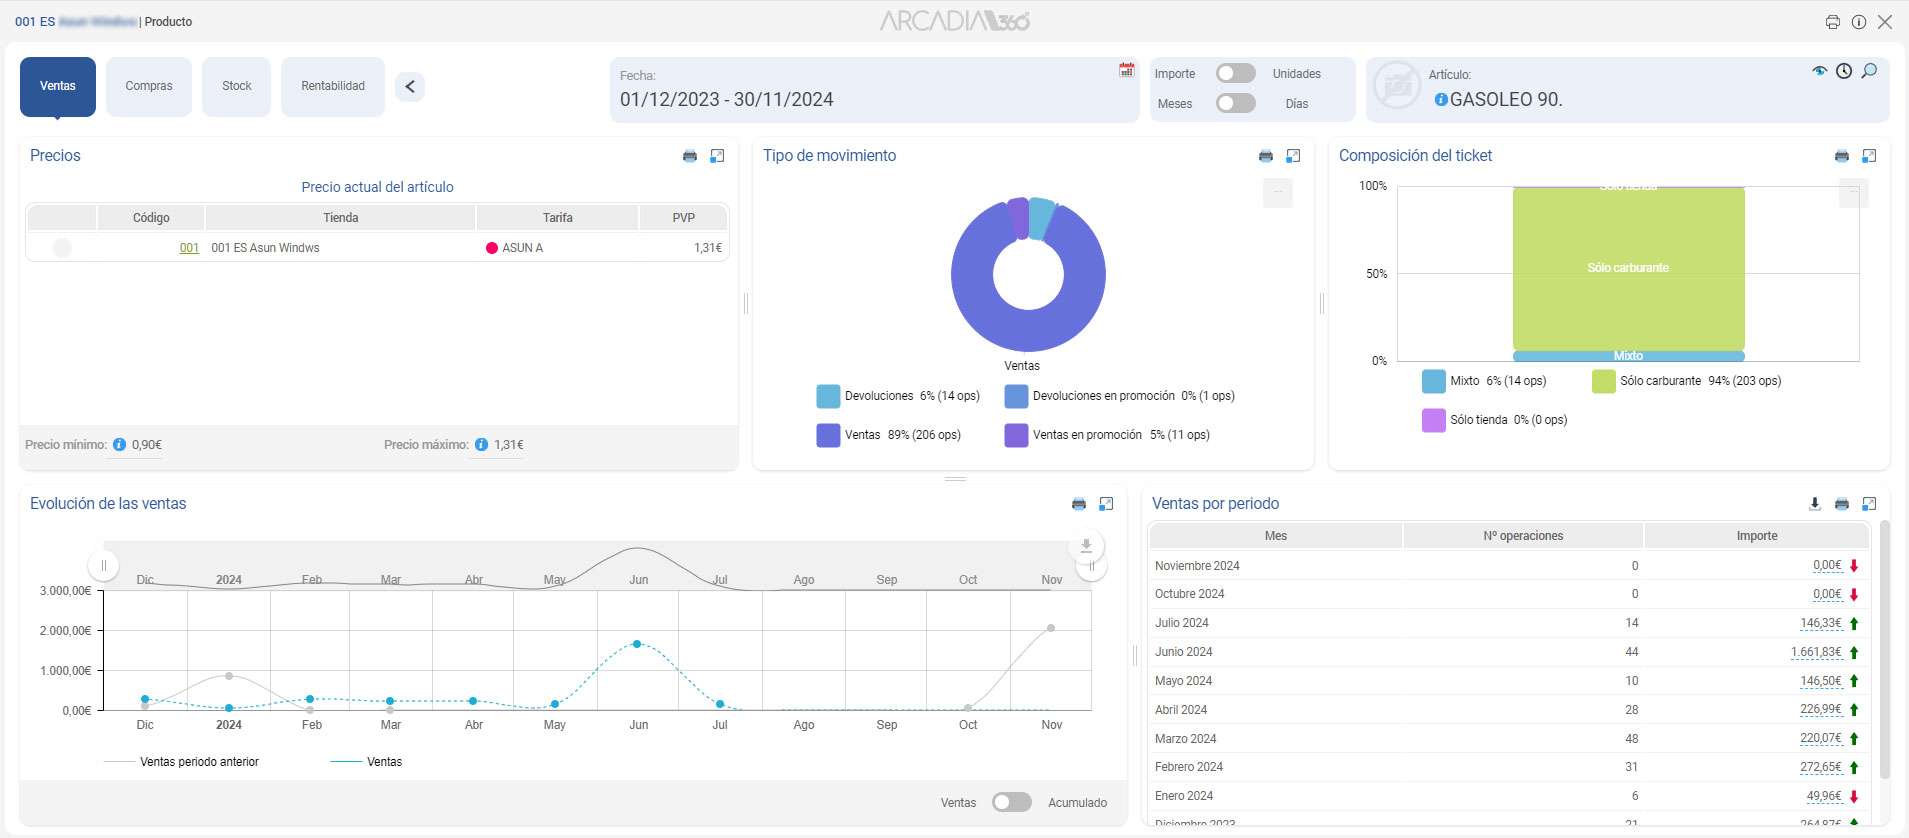
Task: Print the Composición del ticket panel
Action: coord(1842,156)
